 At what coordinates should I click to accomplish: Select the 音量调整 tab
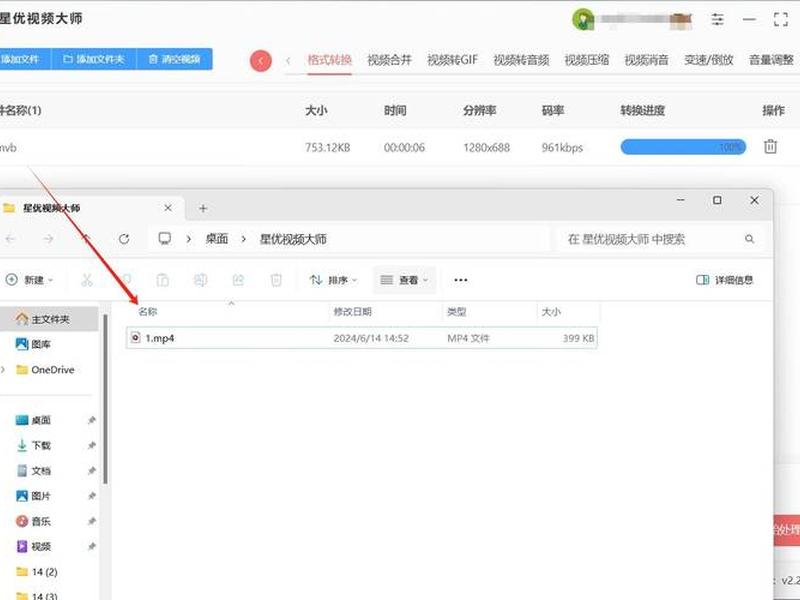tap(771, 60)
